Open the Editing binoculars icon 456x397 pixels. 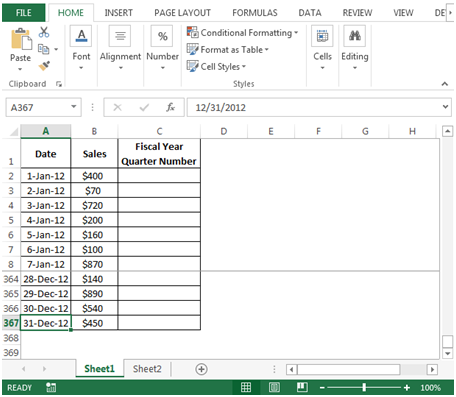[x=355, y=36]
